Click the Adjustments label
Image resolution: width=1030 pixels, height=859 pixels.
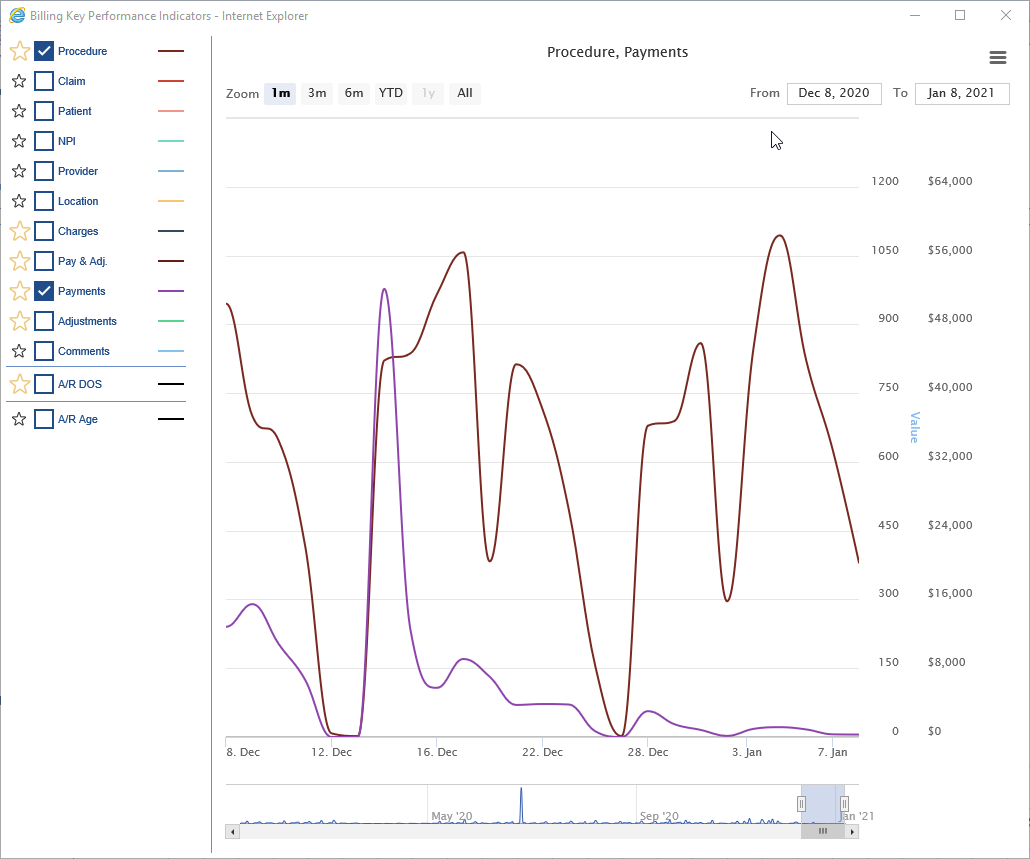[87, 321]
